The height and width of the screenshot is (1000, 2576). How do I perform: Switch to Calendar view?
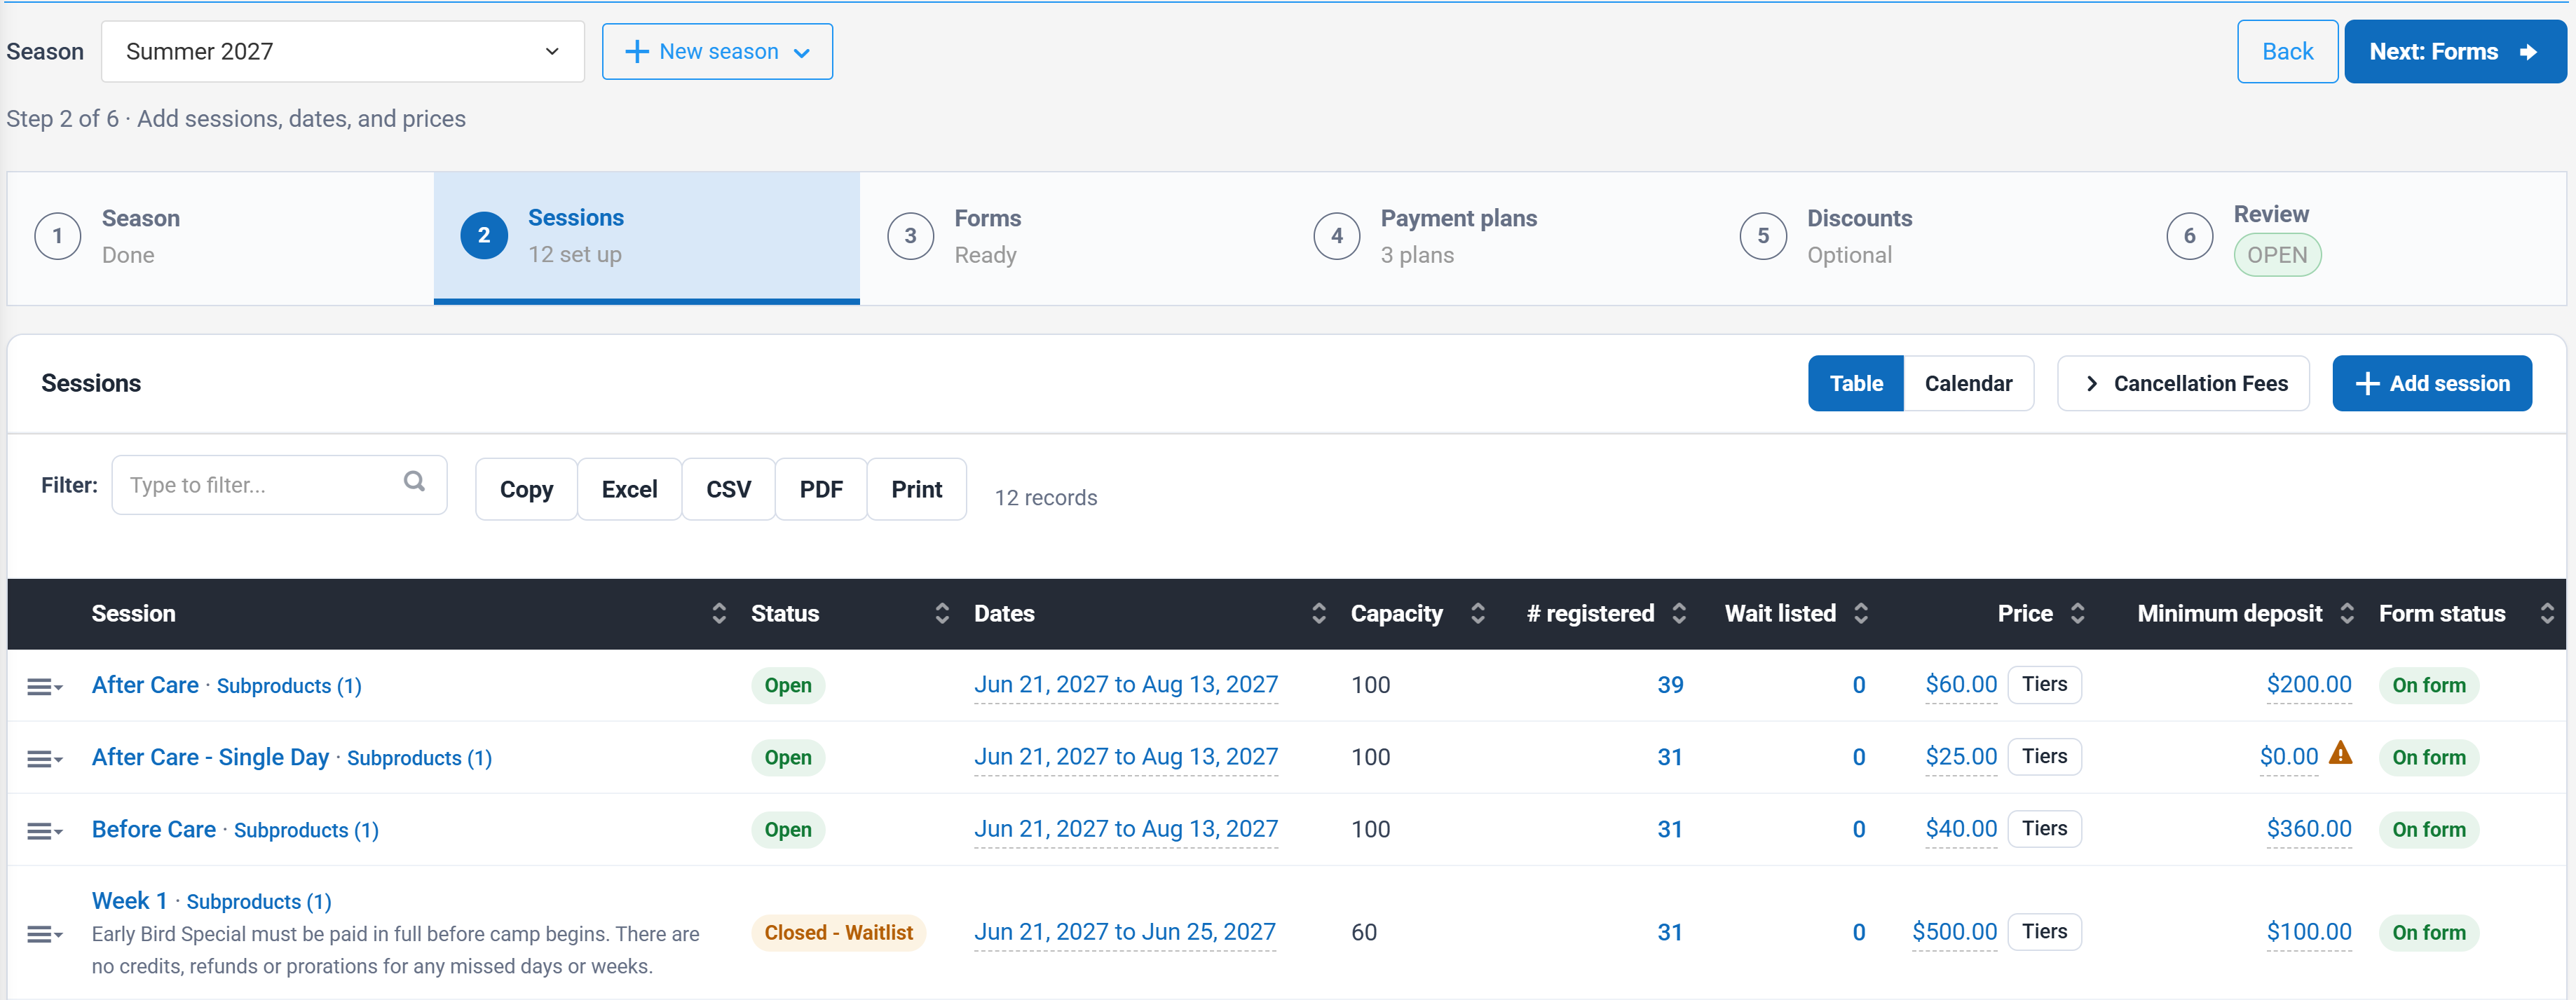[1968, 383]
